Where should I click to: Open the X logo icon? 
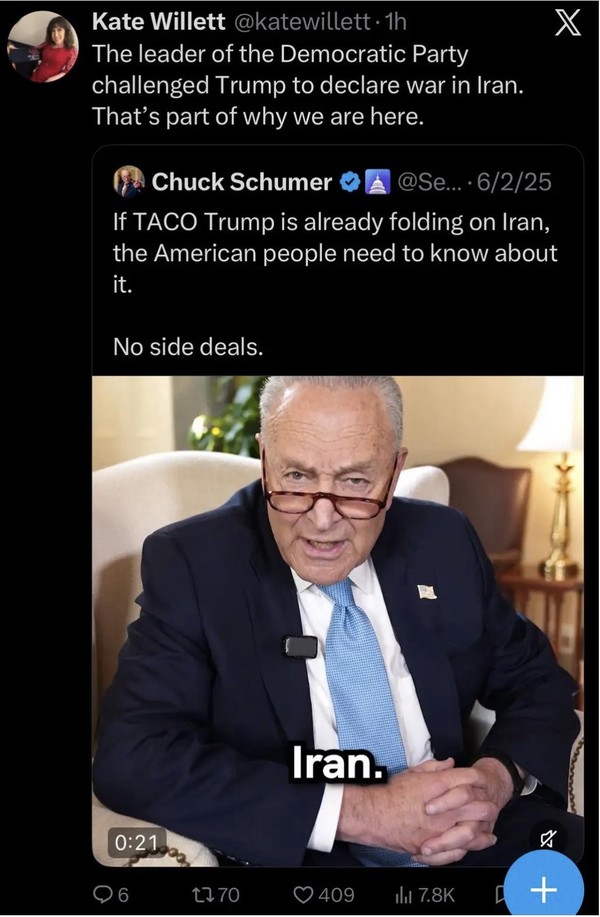point(567,24)
